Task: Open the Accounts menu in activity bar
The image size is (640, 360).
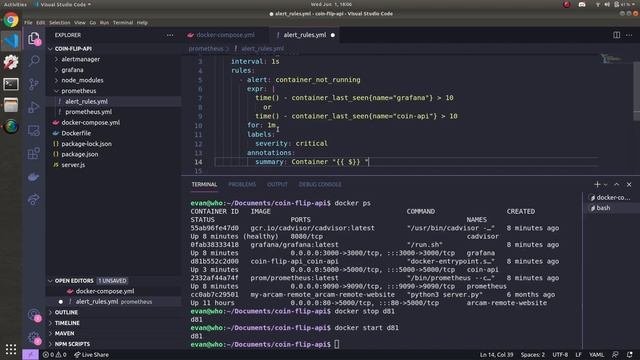Action: coord(34,315)
